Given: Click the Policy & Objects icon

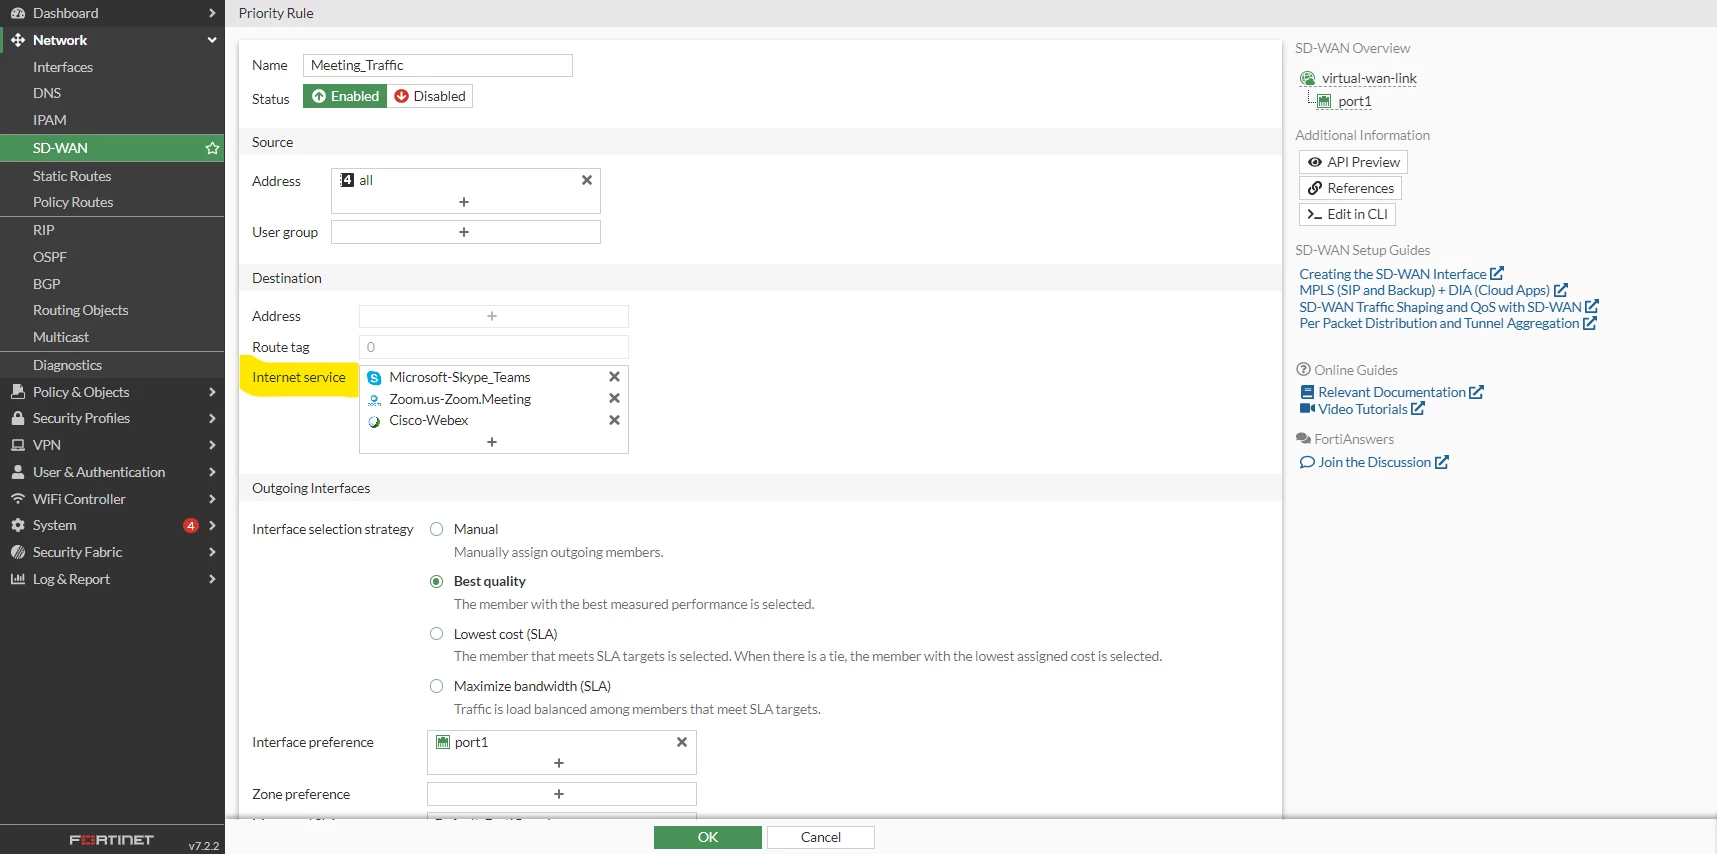Looking at the screenshot, I should coord(18,392).
